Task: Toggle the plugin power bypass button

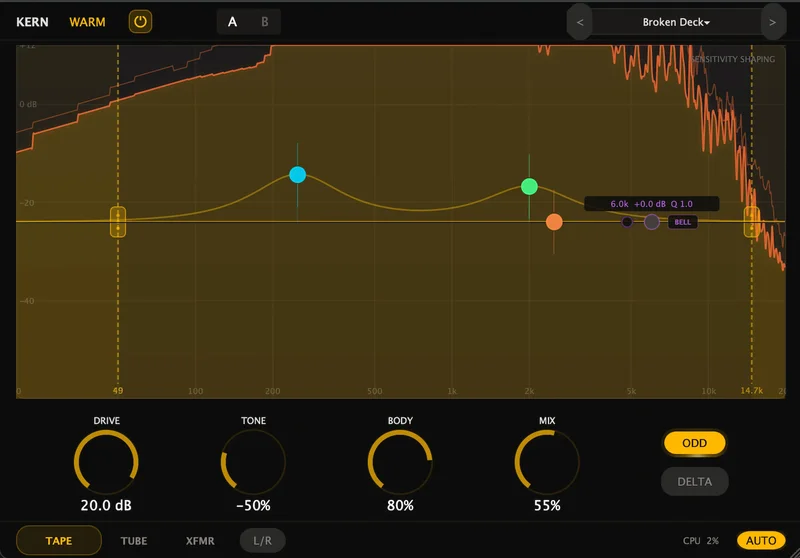Action: (140, 22)
